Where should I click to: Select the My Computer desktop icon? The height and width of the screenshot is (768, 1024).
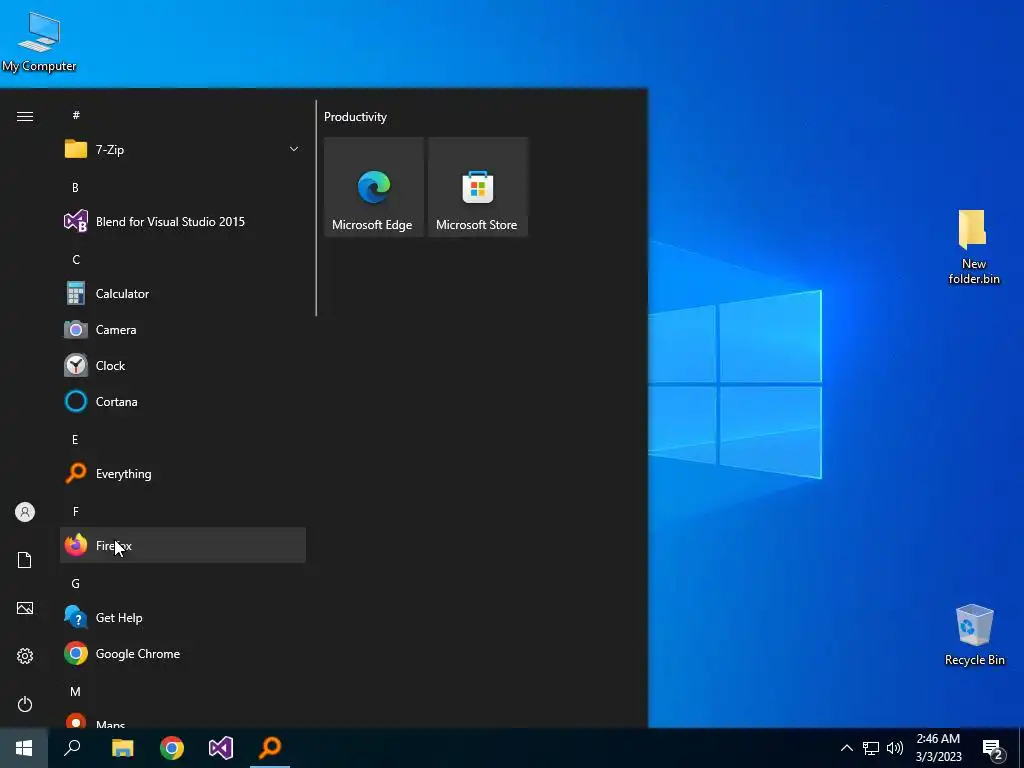39,41
